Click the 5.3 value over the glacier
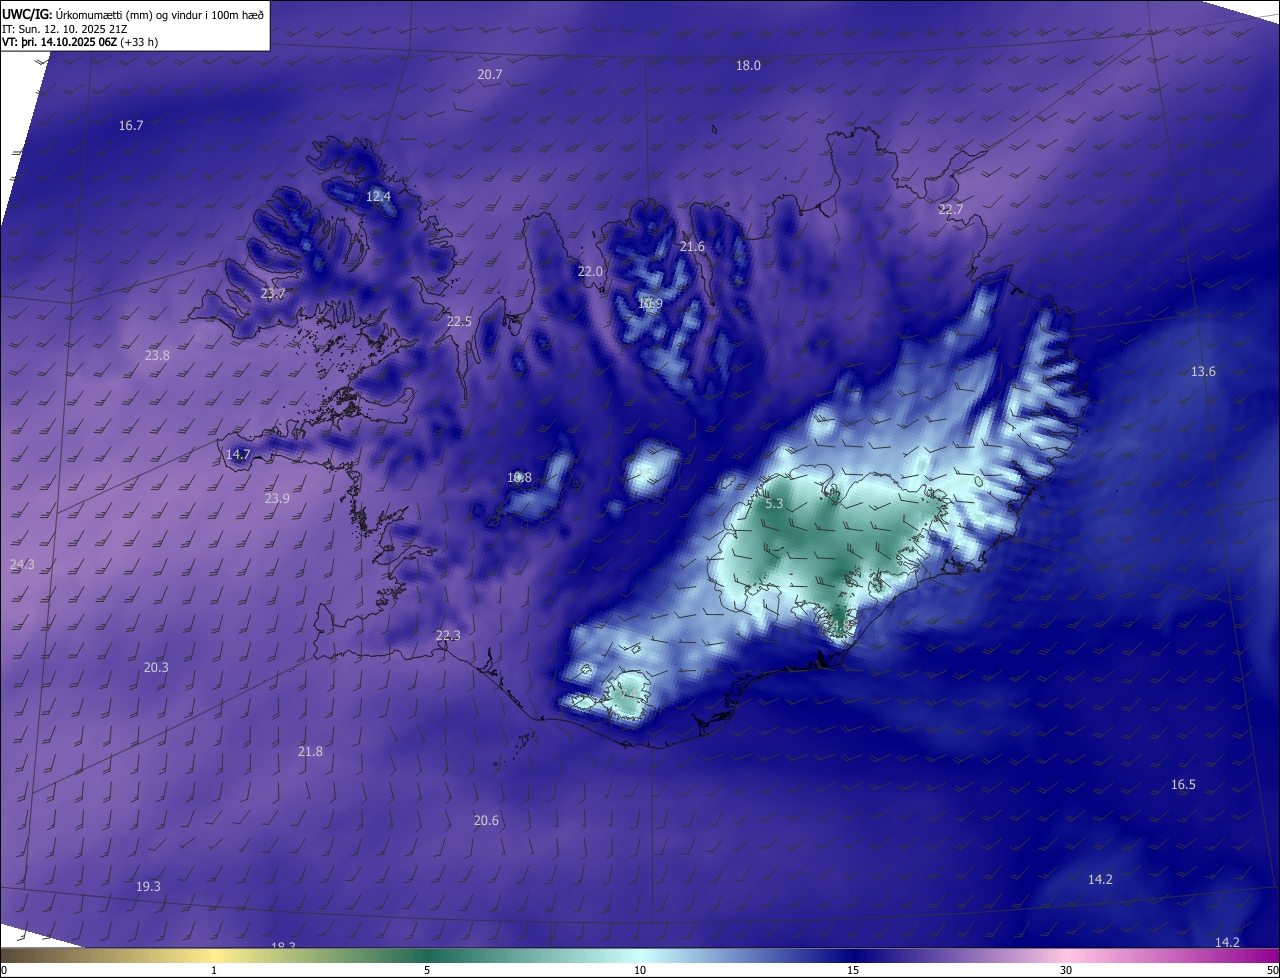The height and width of the screenshot is (978, 1280). point(774,504)
